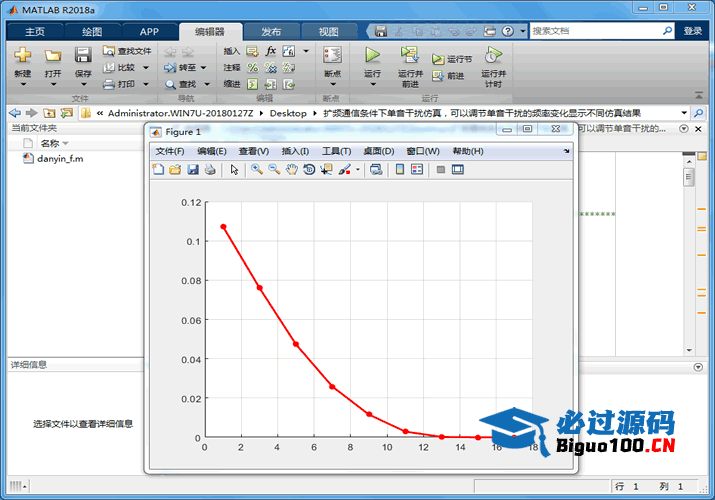This screenshot has height=500, width=715.
Task: Select the Brush data tool in Figure 1
Action: tap(345, 170)
